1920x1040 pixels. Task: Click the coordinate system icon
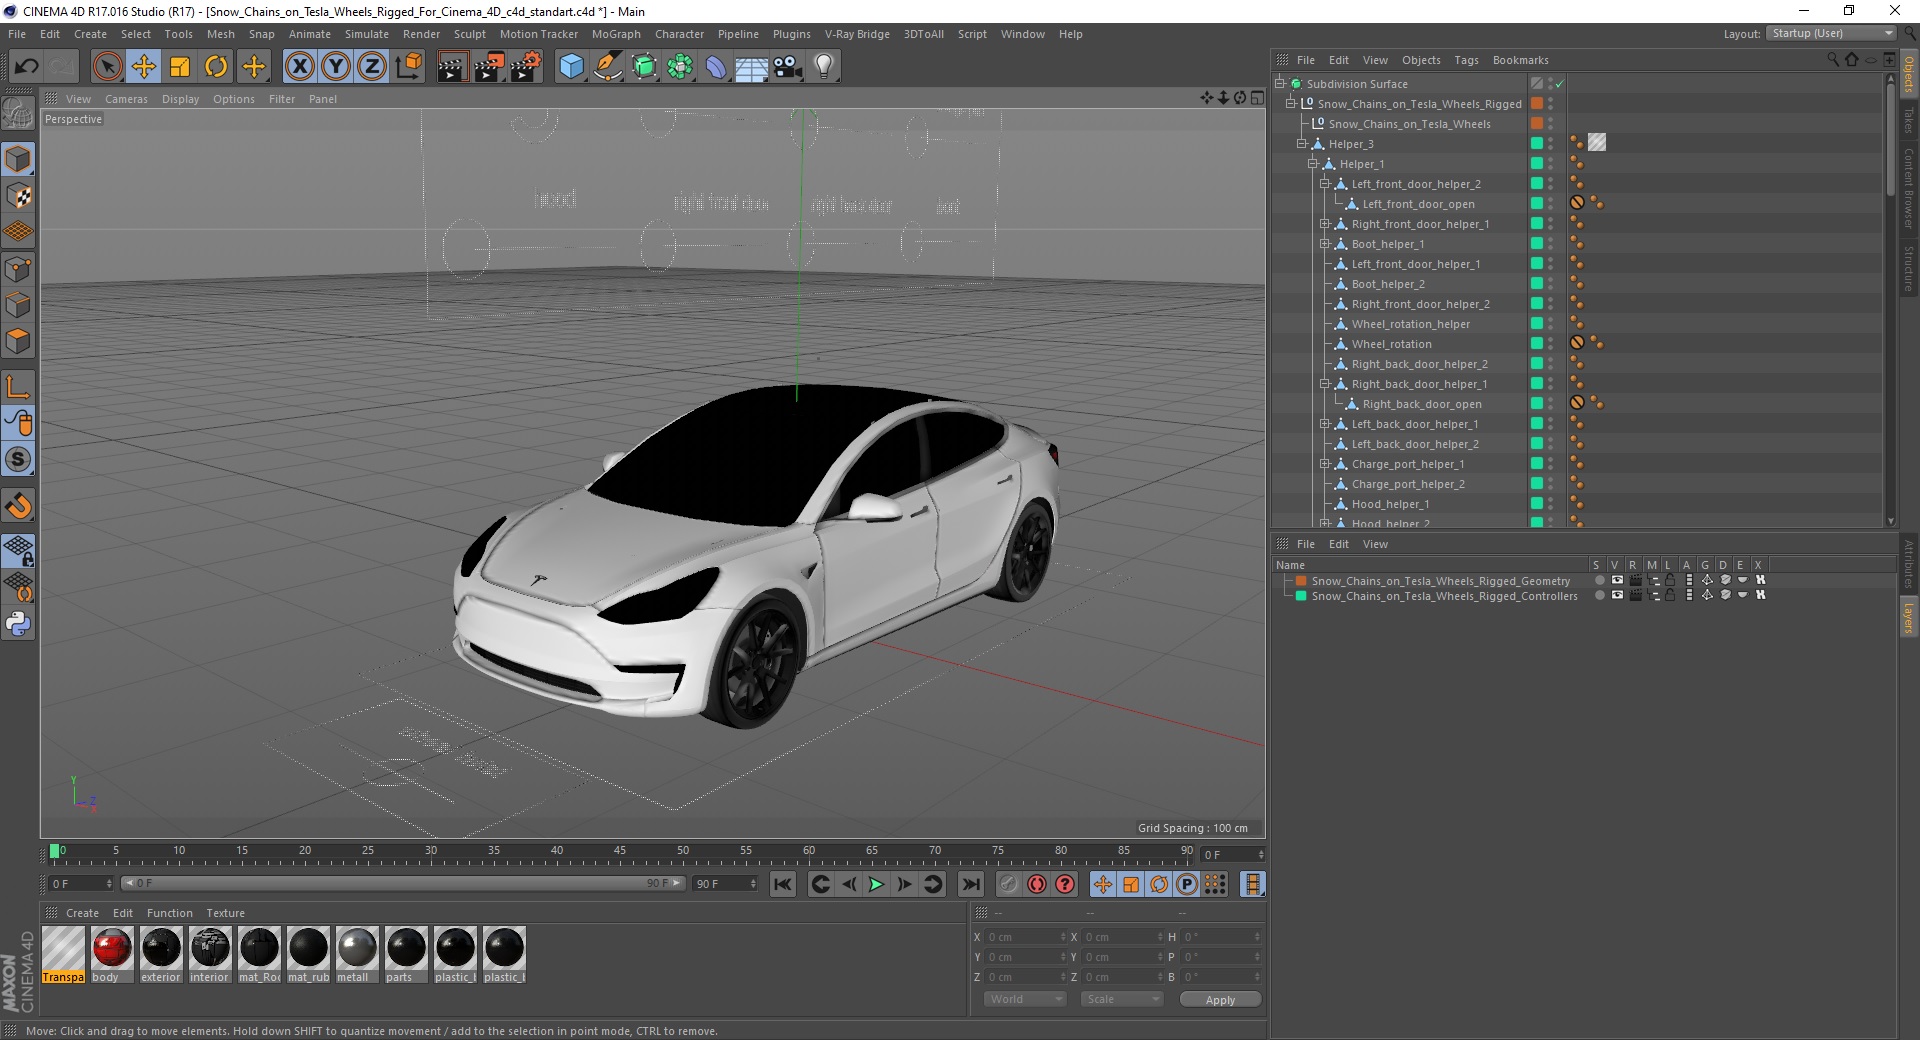point(408,67)
